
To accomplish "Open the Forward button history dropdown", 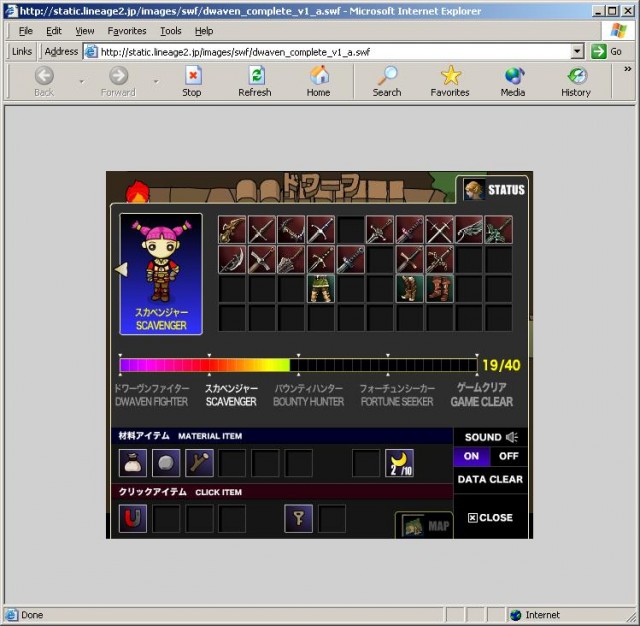I will point(156,82).
